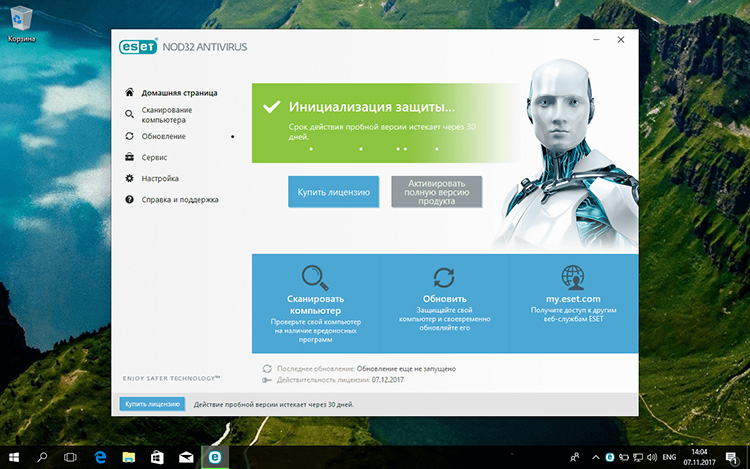
Task: Click the volume speaker tray icon
Action: [x=652, y=458]
